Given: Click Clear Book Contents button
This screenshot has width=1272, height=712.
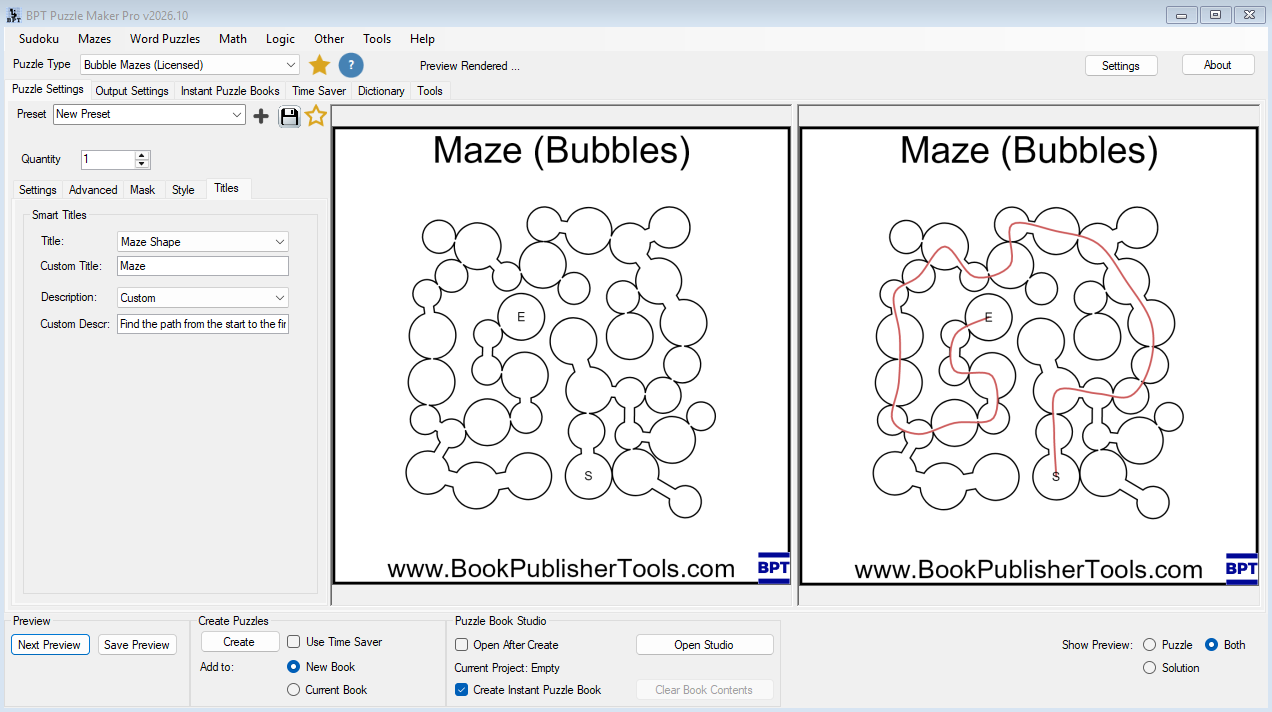Looking at the screenshot, I should [x=704, y=690].
